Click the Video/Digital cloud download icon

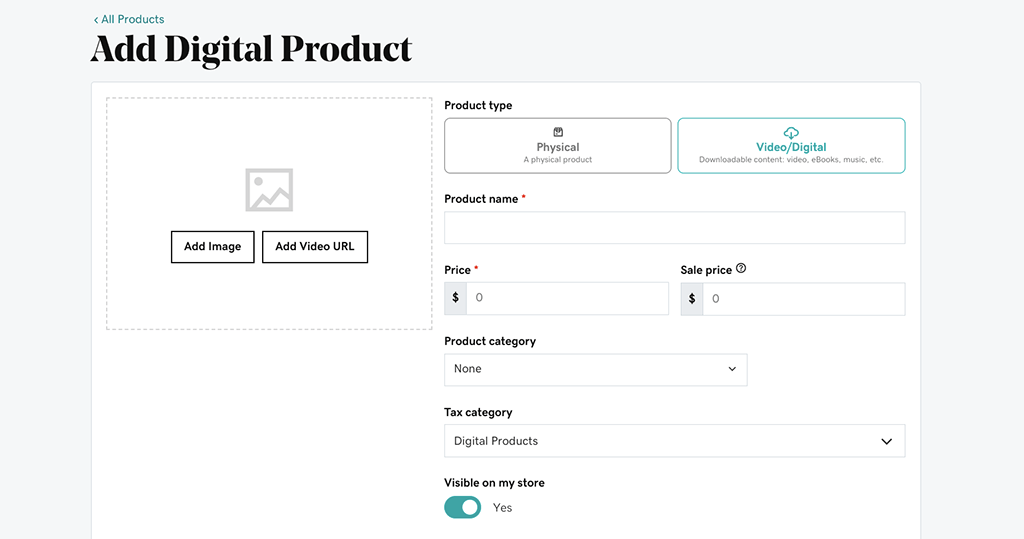point(791,132)
